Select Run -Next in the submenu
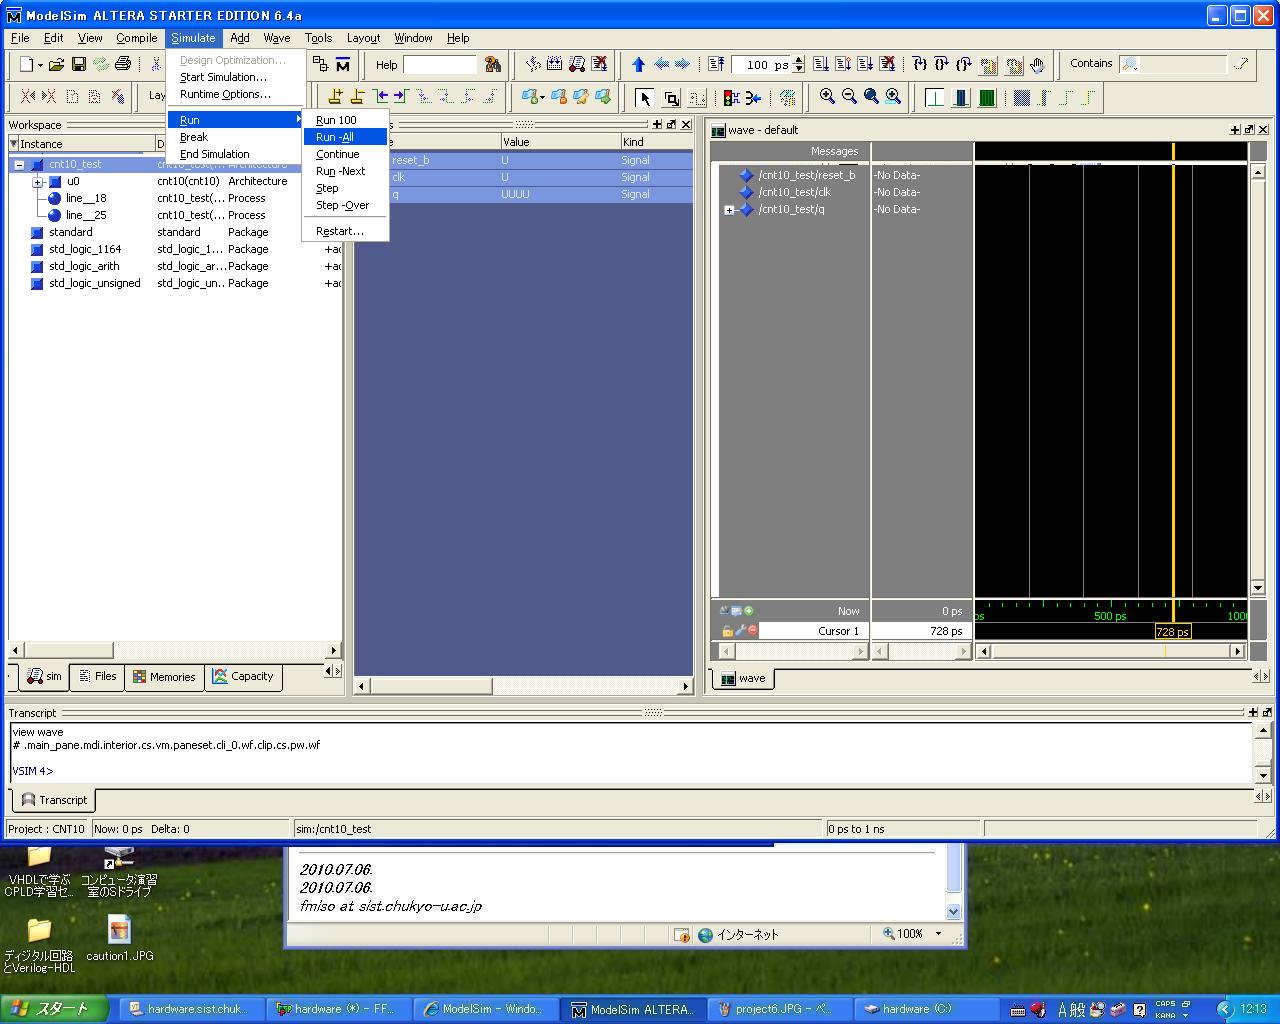 [345, 171]
